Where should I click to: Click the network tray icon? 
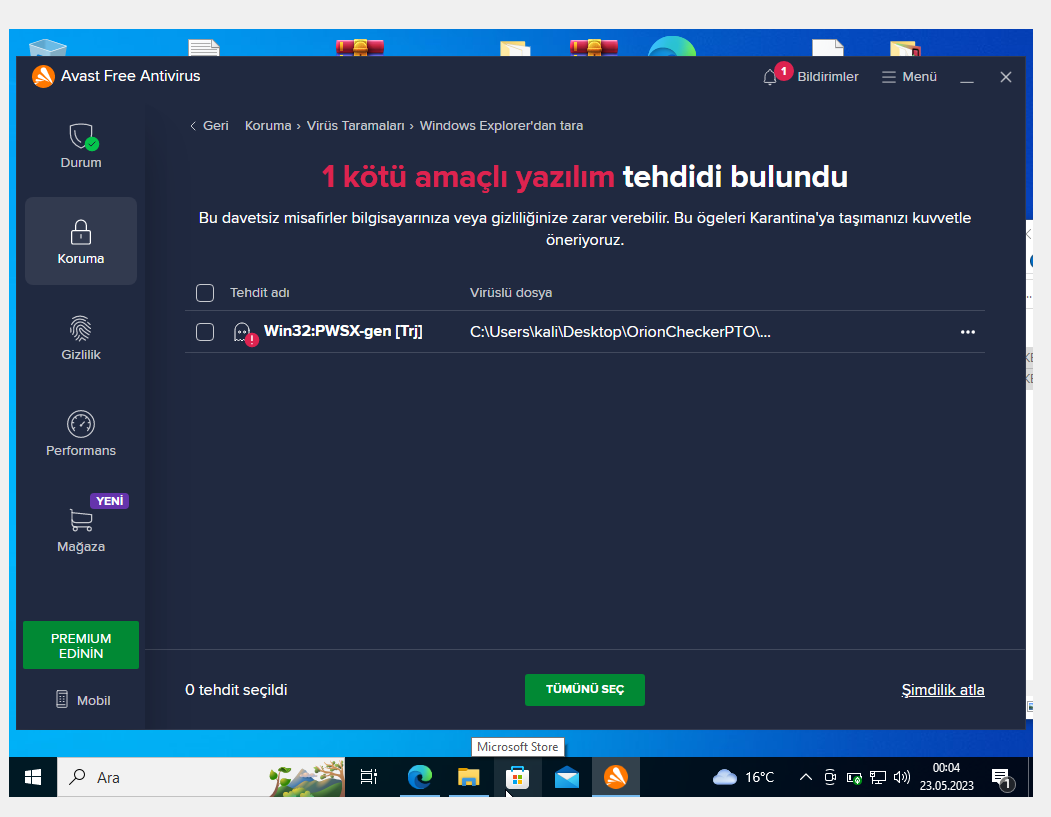point(877,777)
